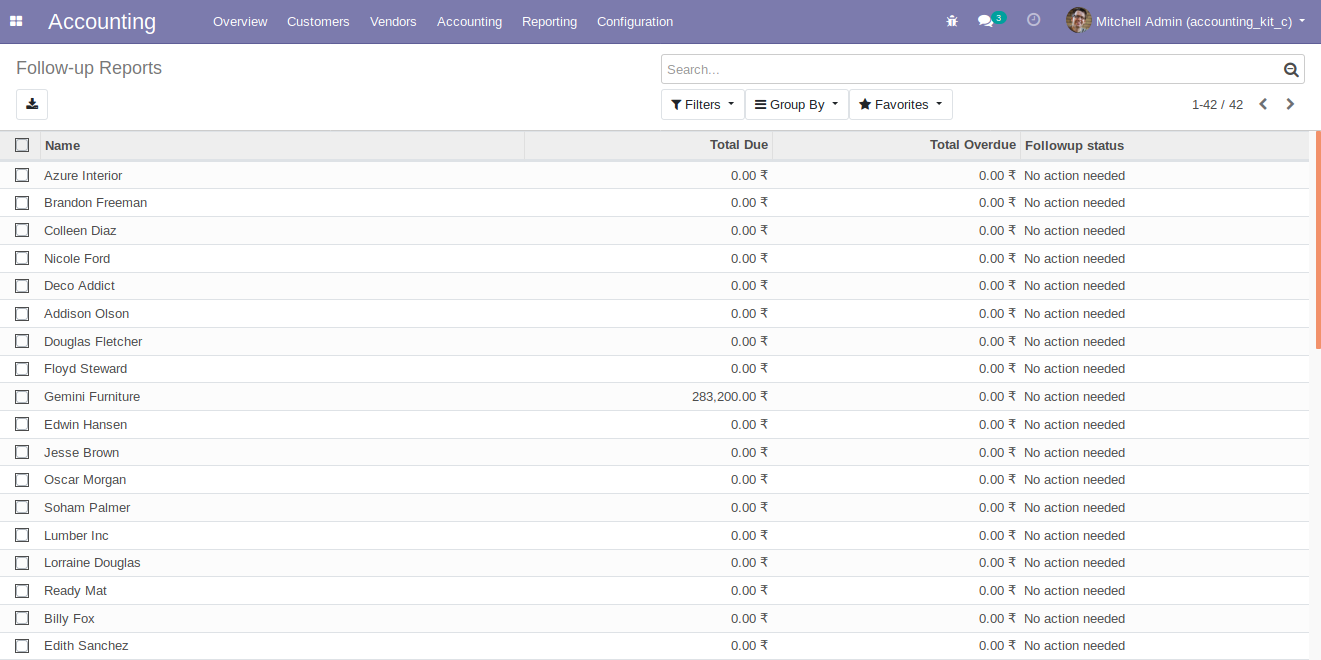Open the apps grid menu icon
Viewport: 1321px width, 660px height.
click(x=16, y=21)
